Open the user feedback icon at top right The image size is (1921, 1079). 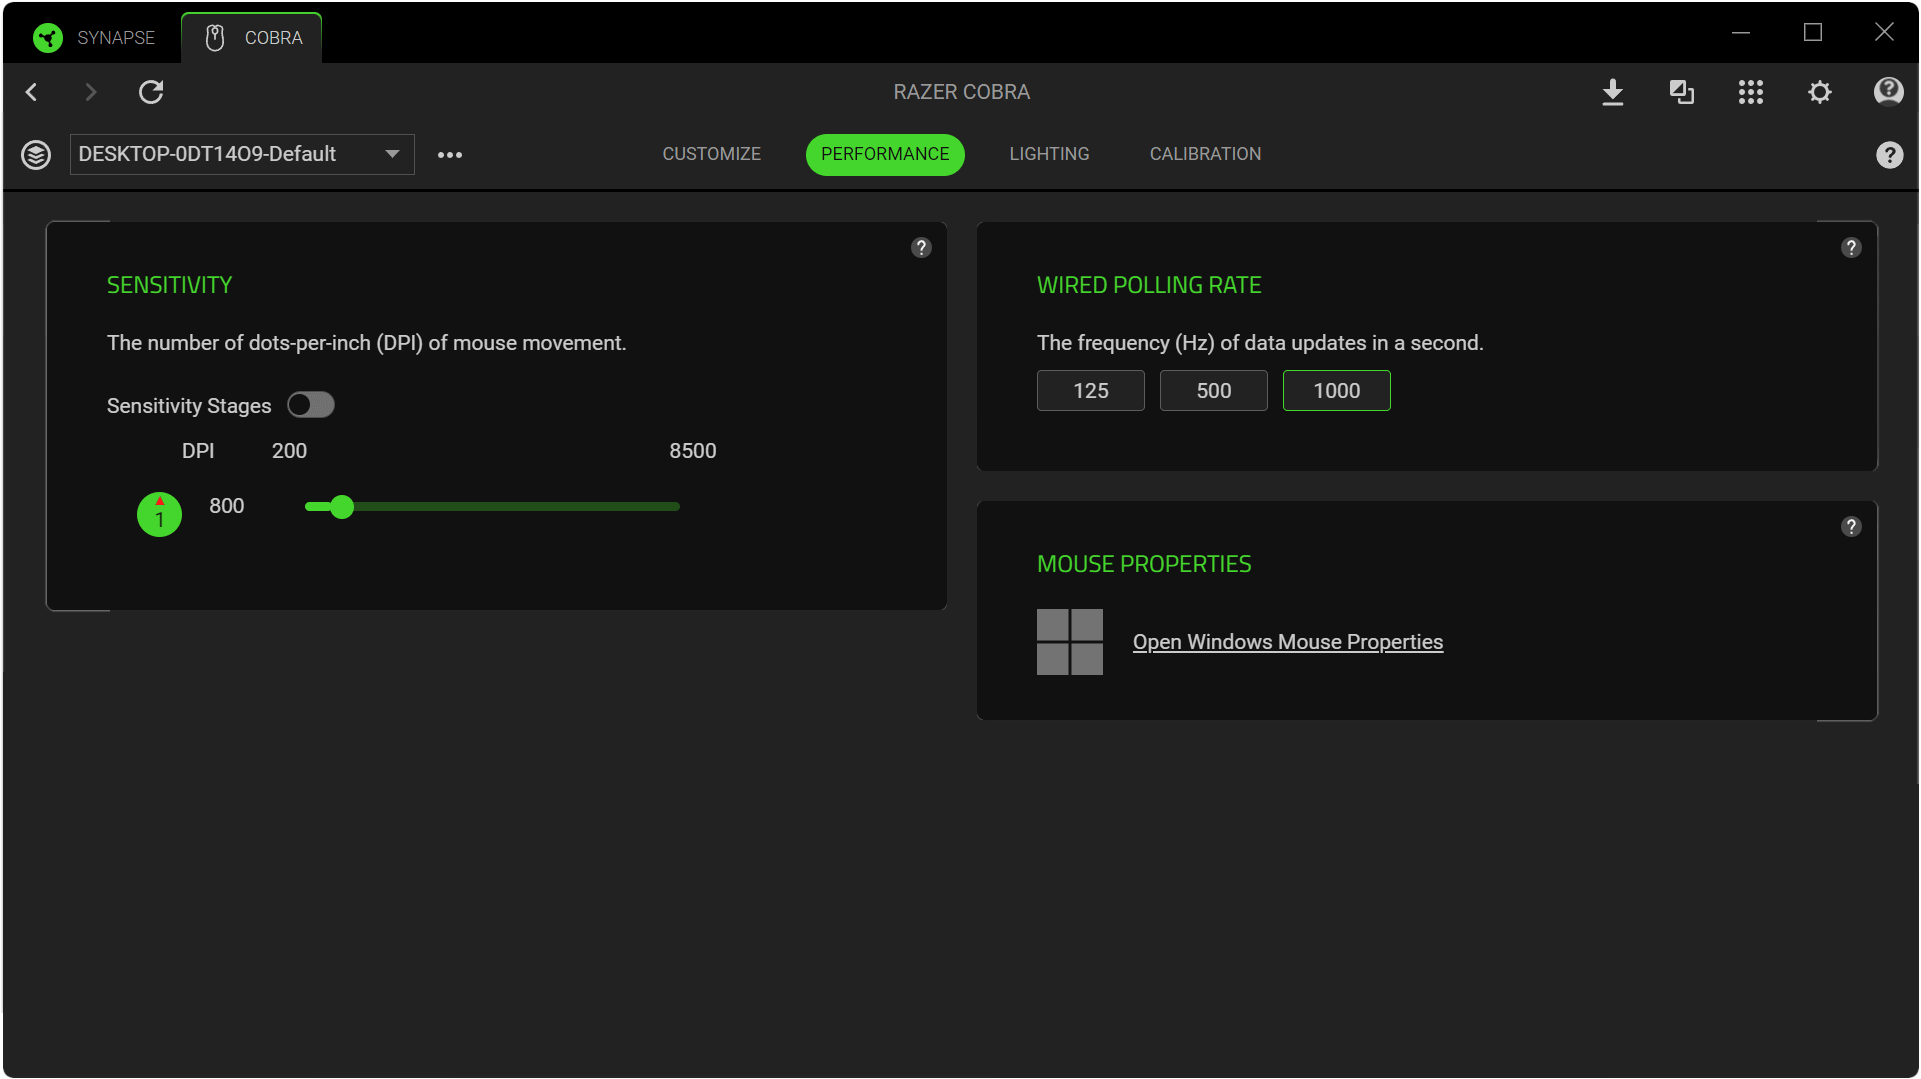coord(1888,92)
